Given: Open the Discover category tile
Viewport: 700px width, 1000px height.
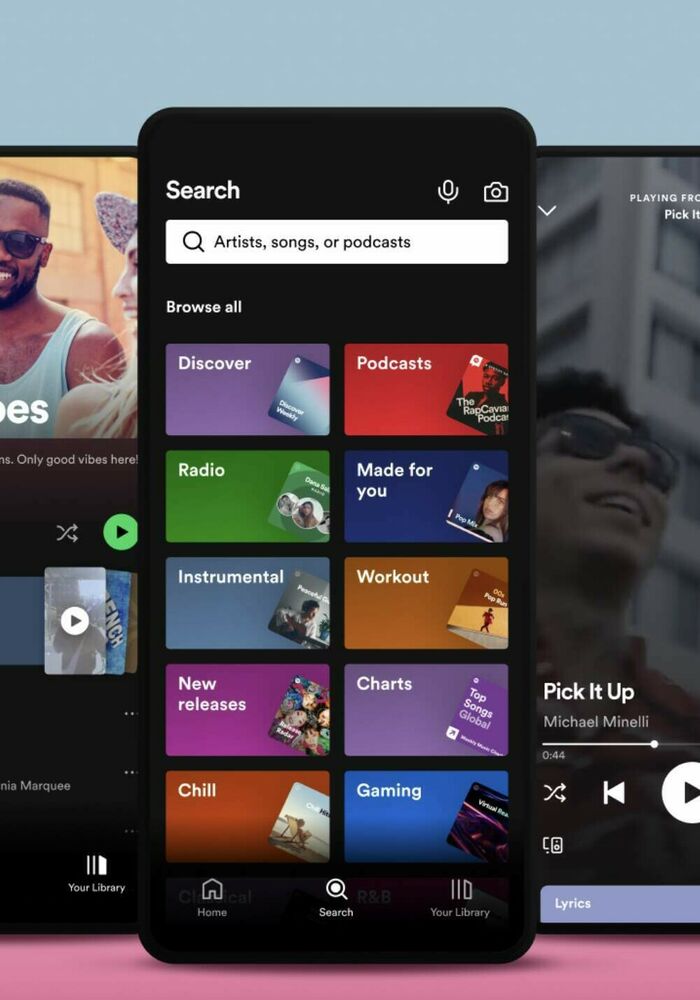Looking at the screenshot, I should tap(247, 389).
